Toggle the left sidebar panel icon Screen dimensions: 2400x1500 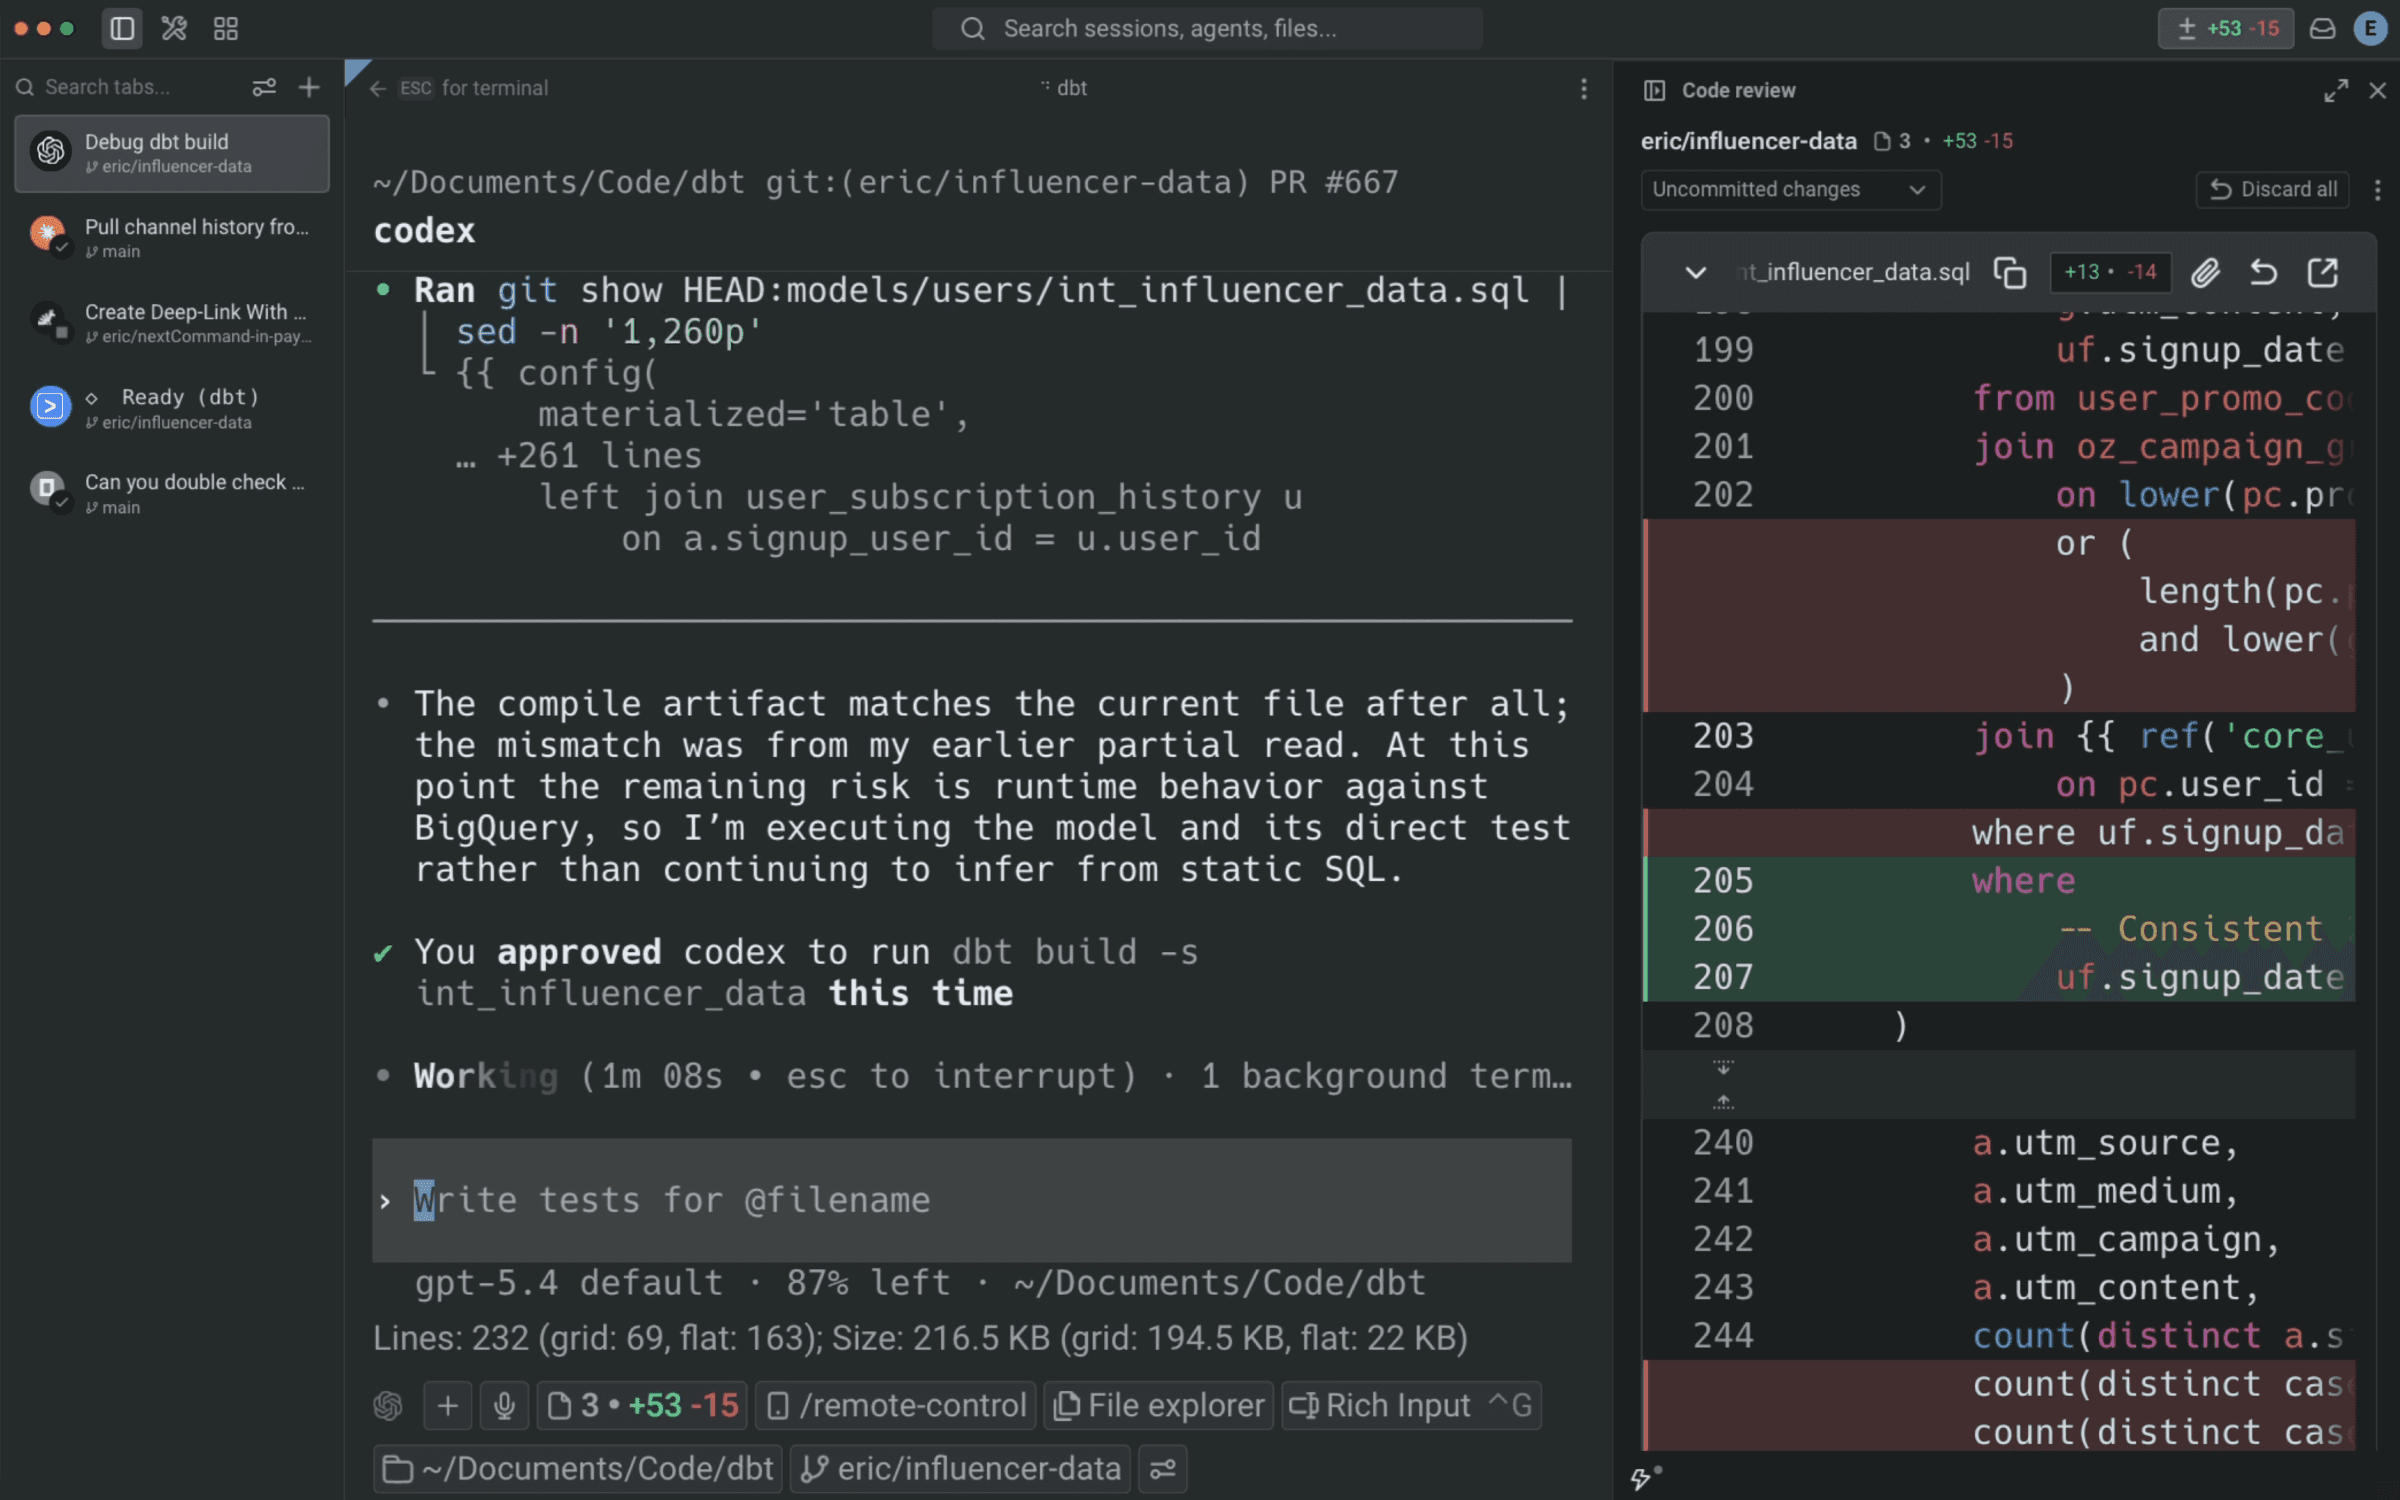pos(122,28)
